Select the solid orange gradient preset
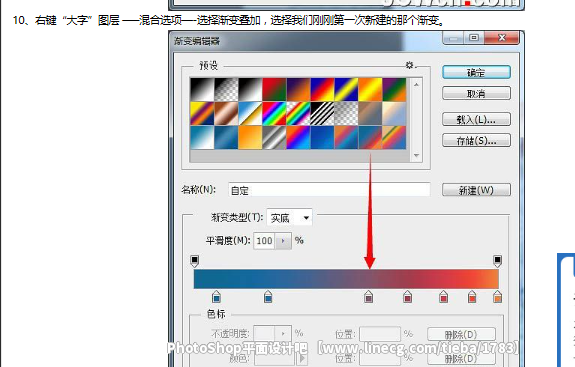 (250, 137)
